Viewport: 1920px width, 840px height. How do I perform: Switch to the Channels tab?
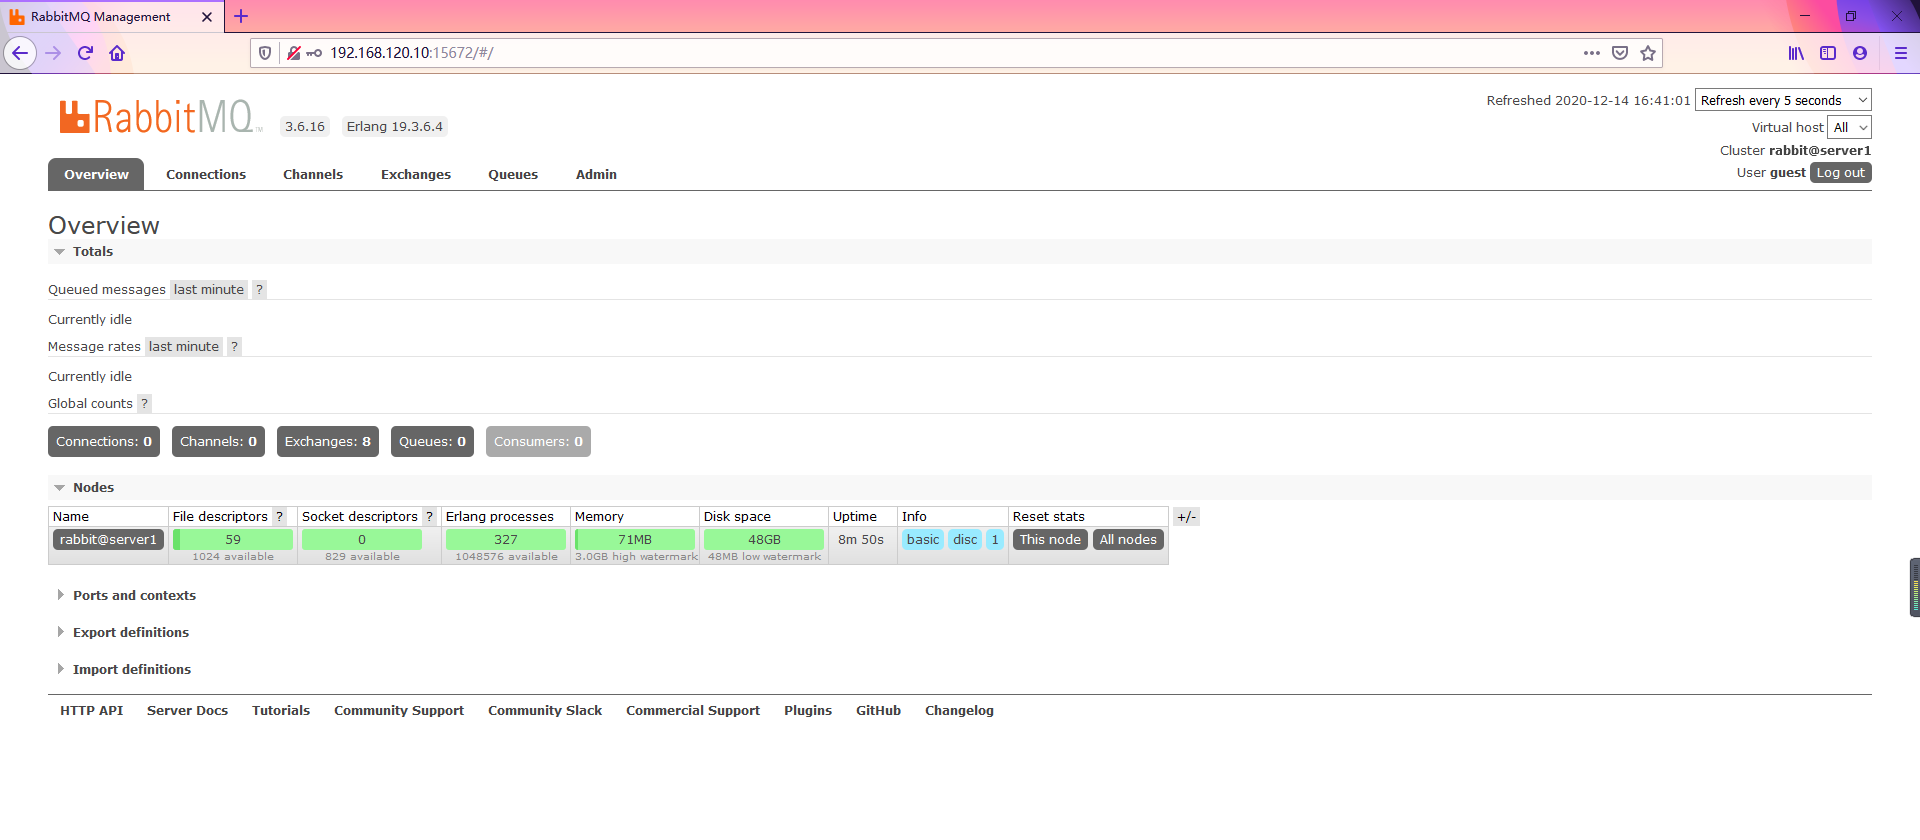[313, 174]
